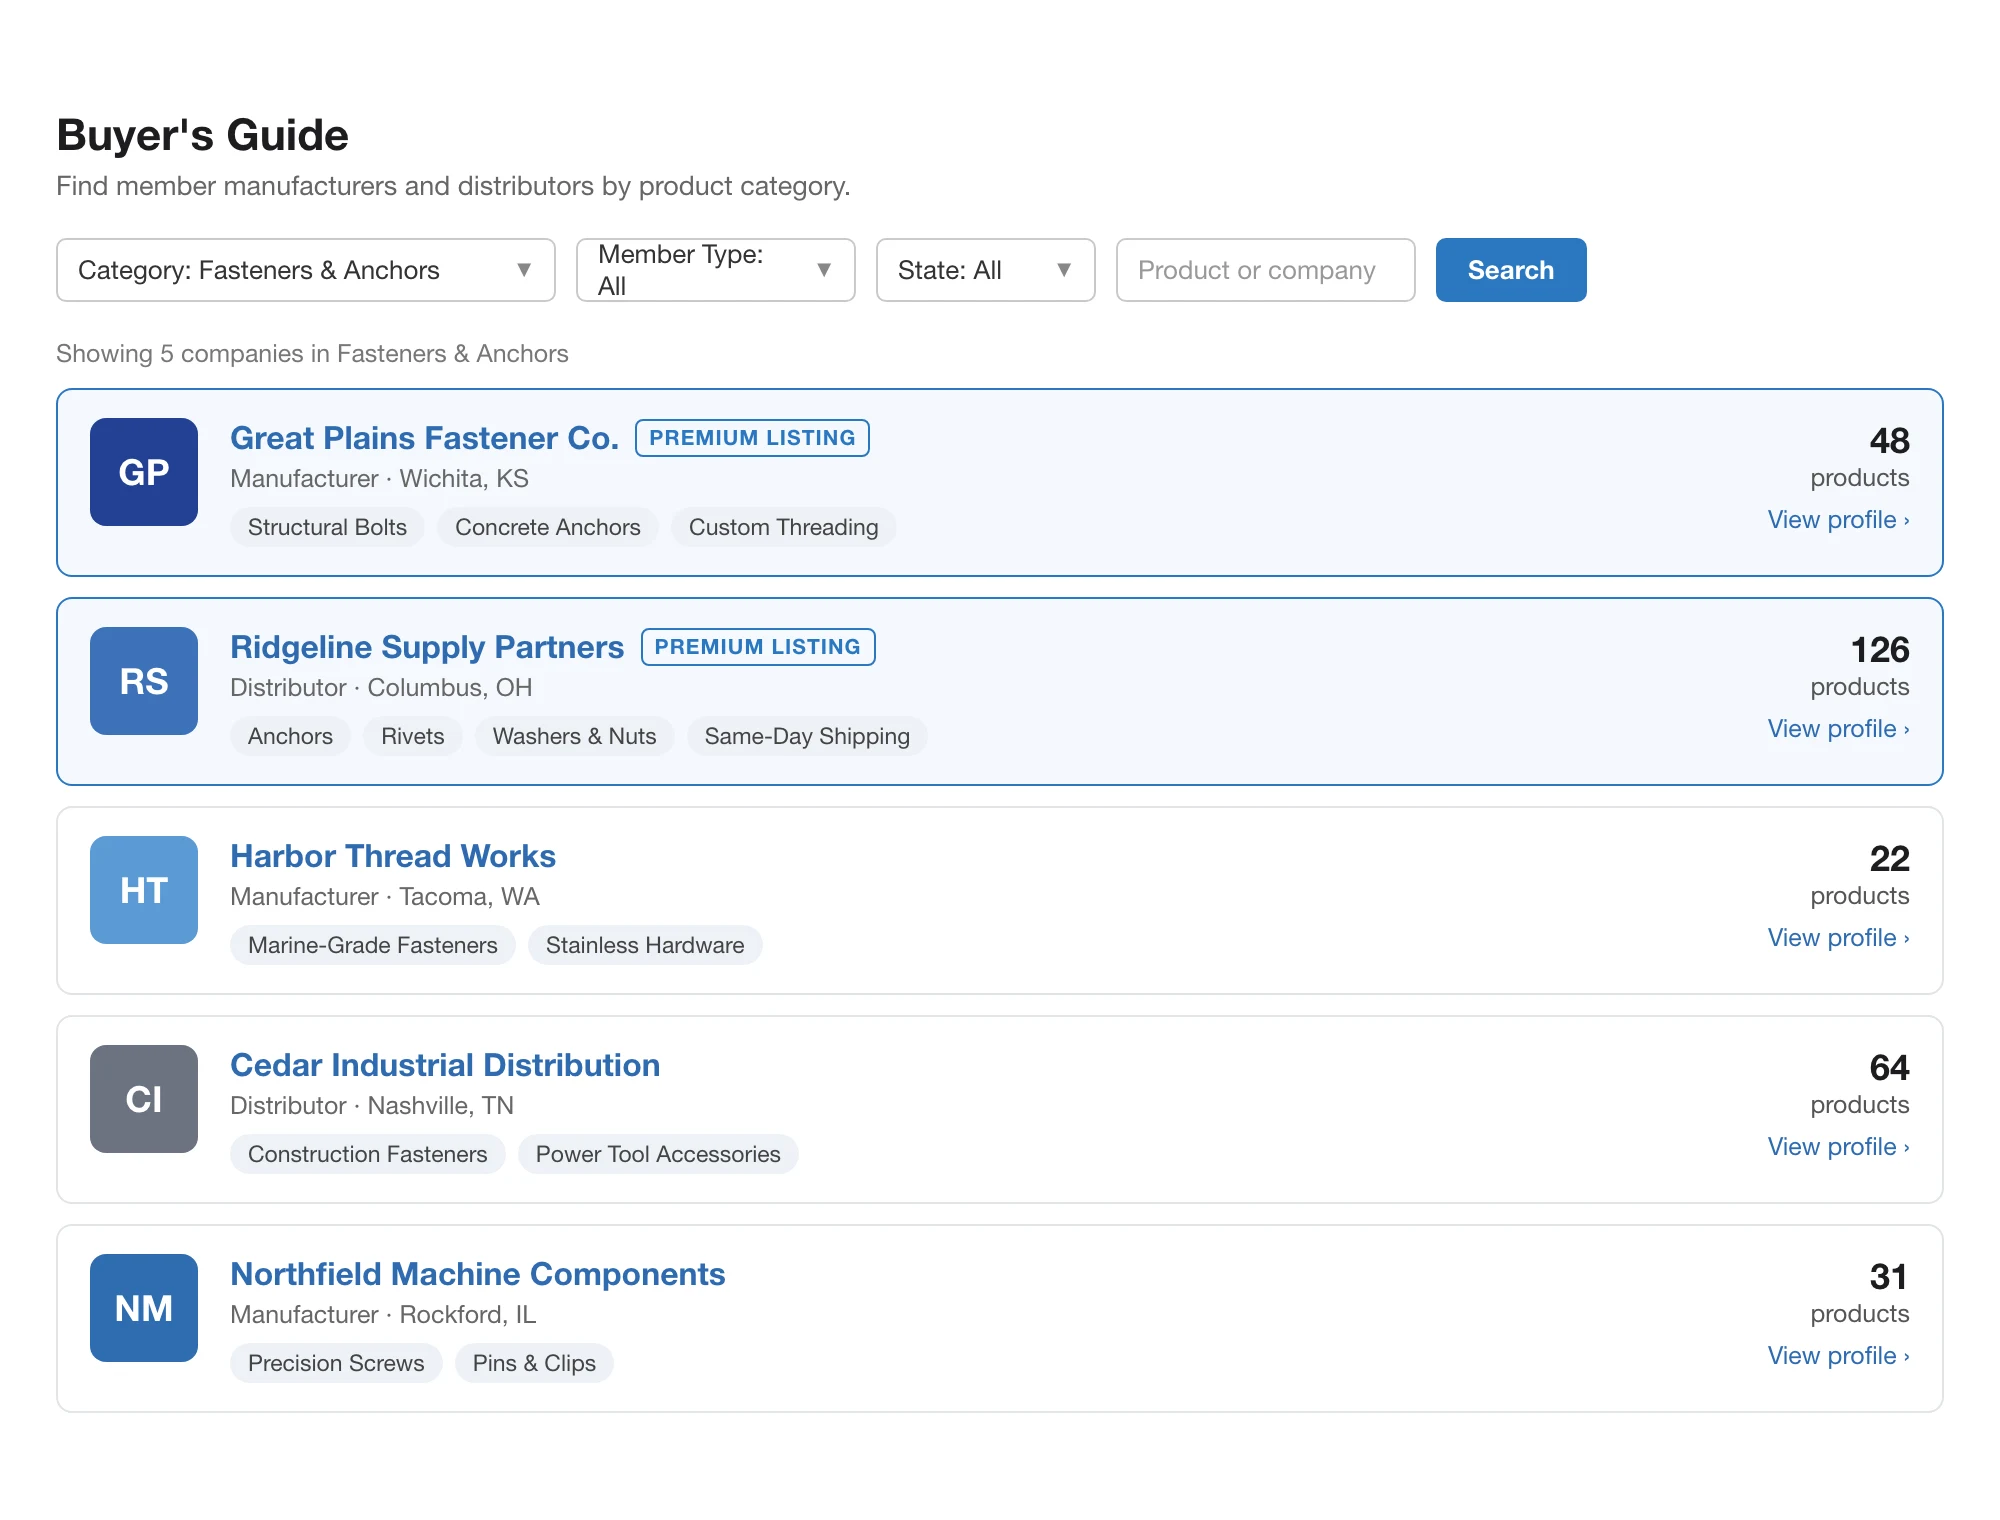Click the GP logo of Great Plains Fastener
Screen dimensions: 2000x1520
point(144,472)
